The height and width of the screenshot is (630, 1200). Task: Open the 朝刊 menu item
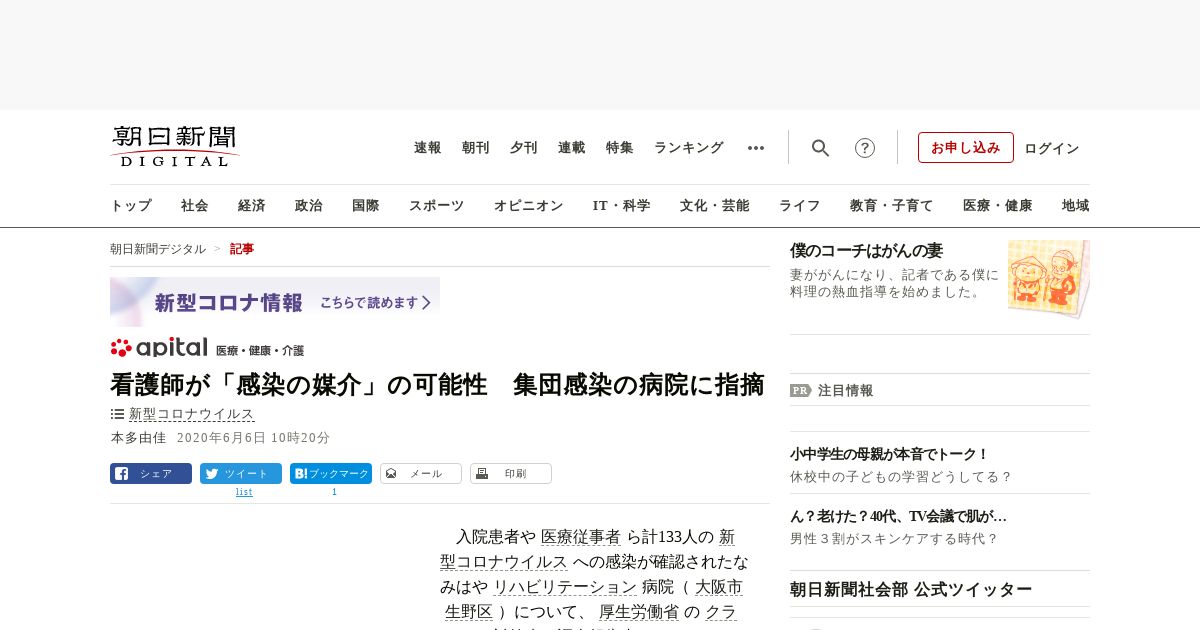point(476,148)
